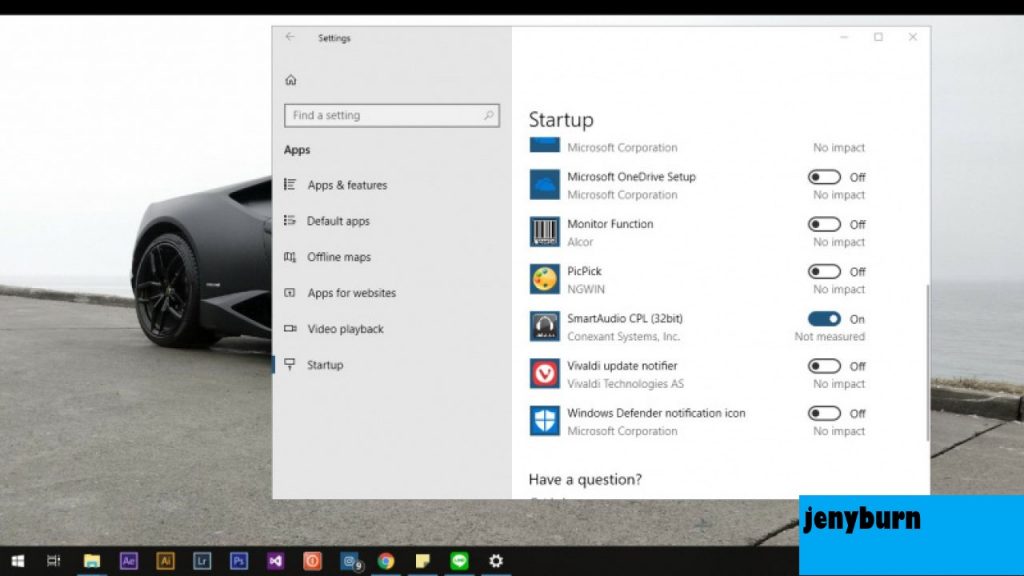Click the Monitor Function barcode icon
The width and height of the screenshot is (1024, 576).
pyautogui.click(x=544, y=232)
